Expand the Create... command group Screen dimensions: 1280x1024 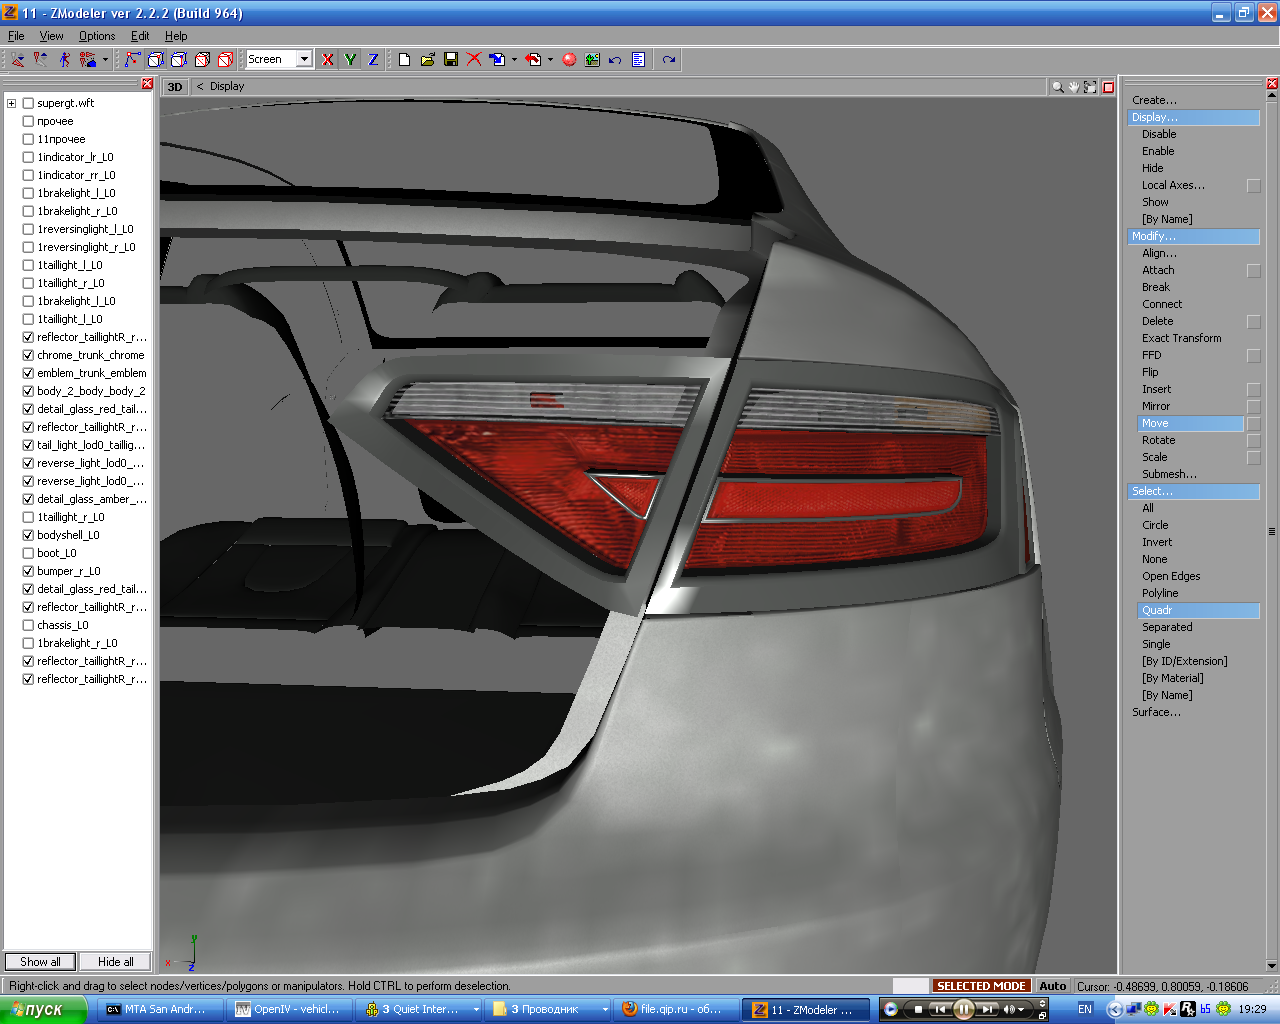click(1154, 100)
